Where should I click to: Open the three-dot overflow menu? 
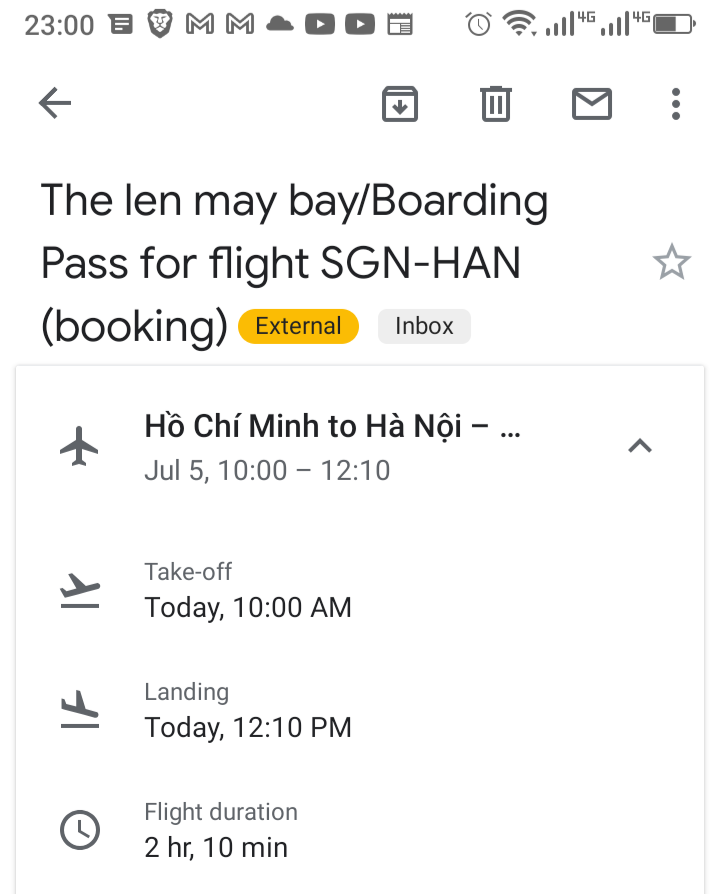click(676, 103)
